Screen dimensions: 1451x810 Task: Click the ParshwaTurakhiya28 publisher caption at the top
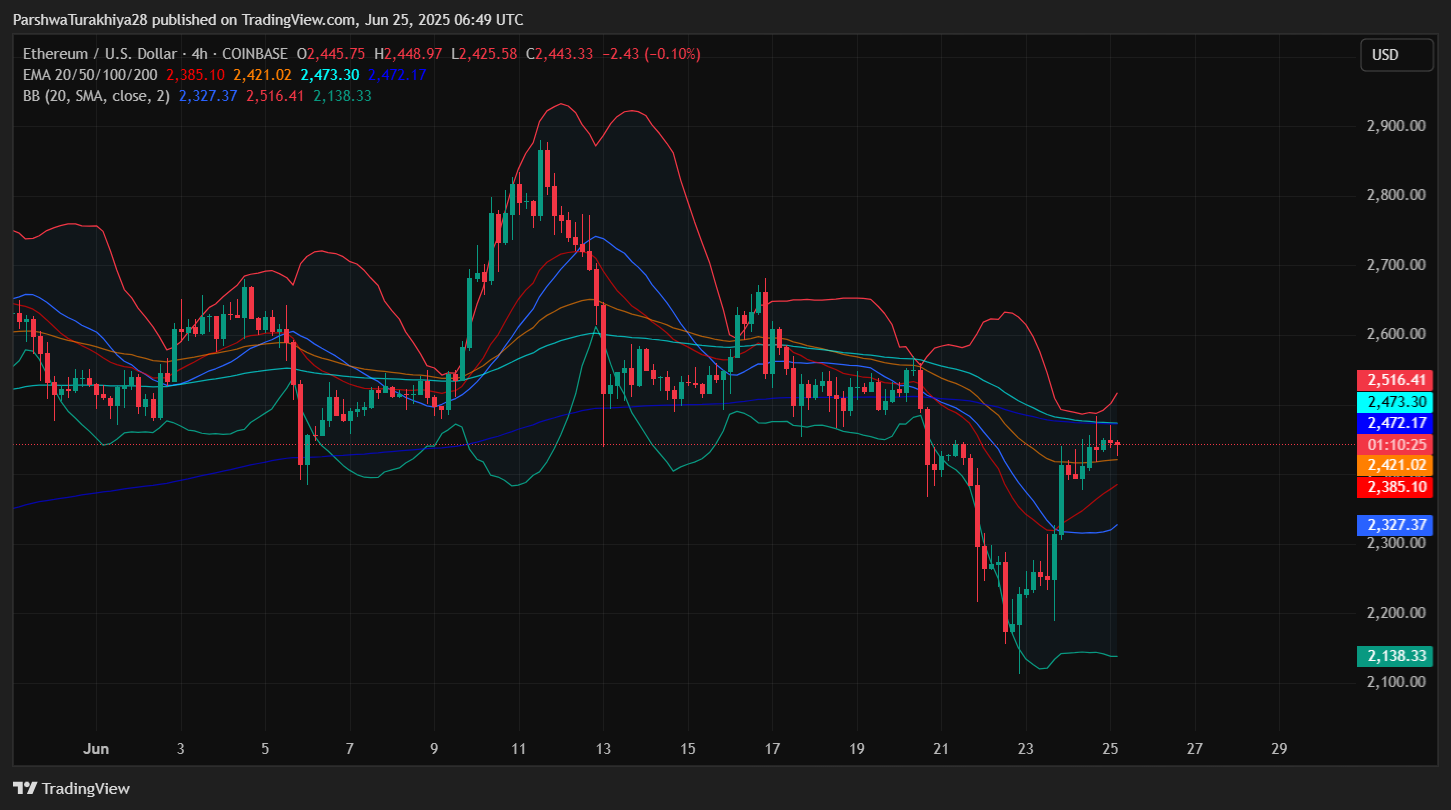[267, 20]
